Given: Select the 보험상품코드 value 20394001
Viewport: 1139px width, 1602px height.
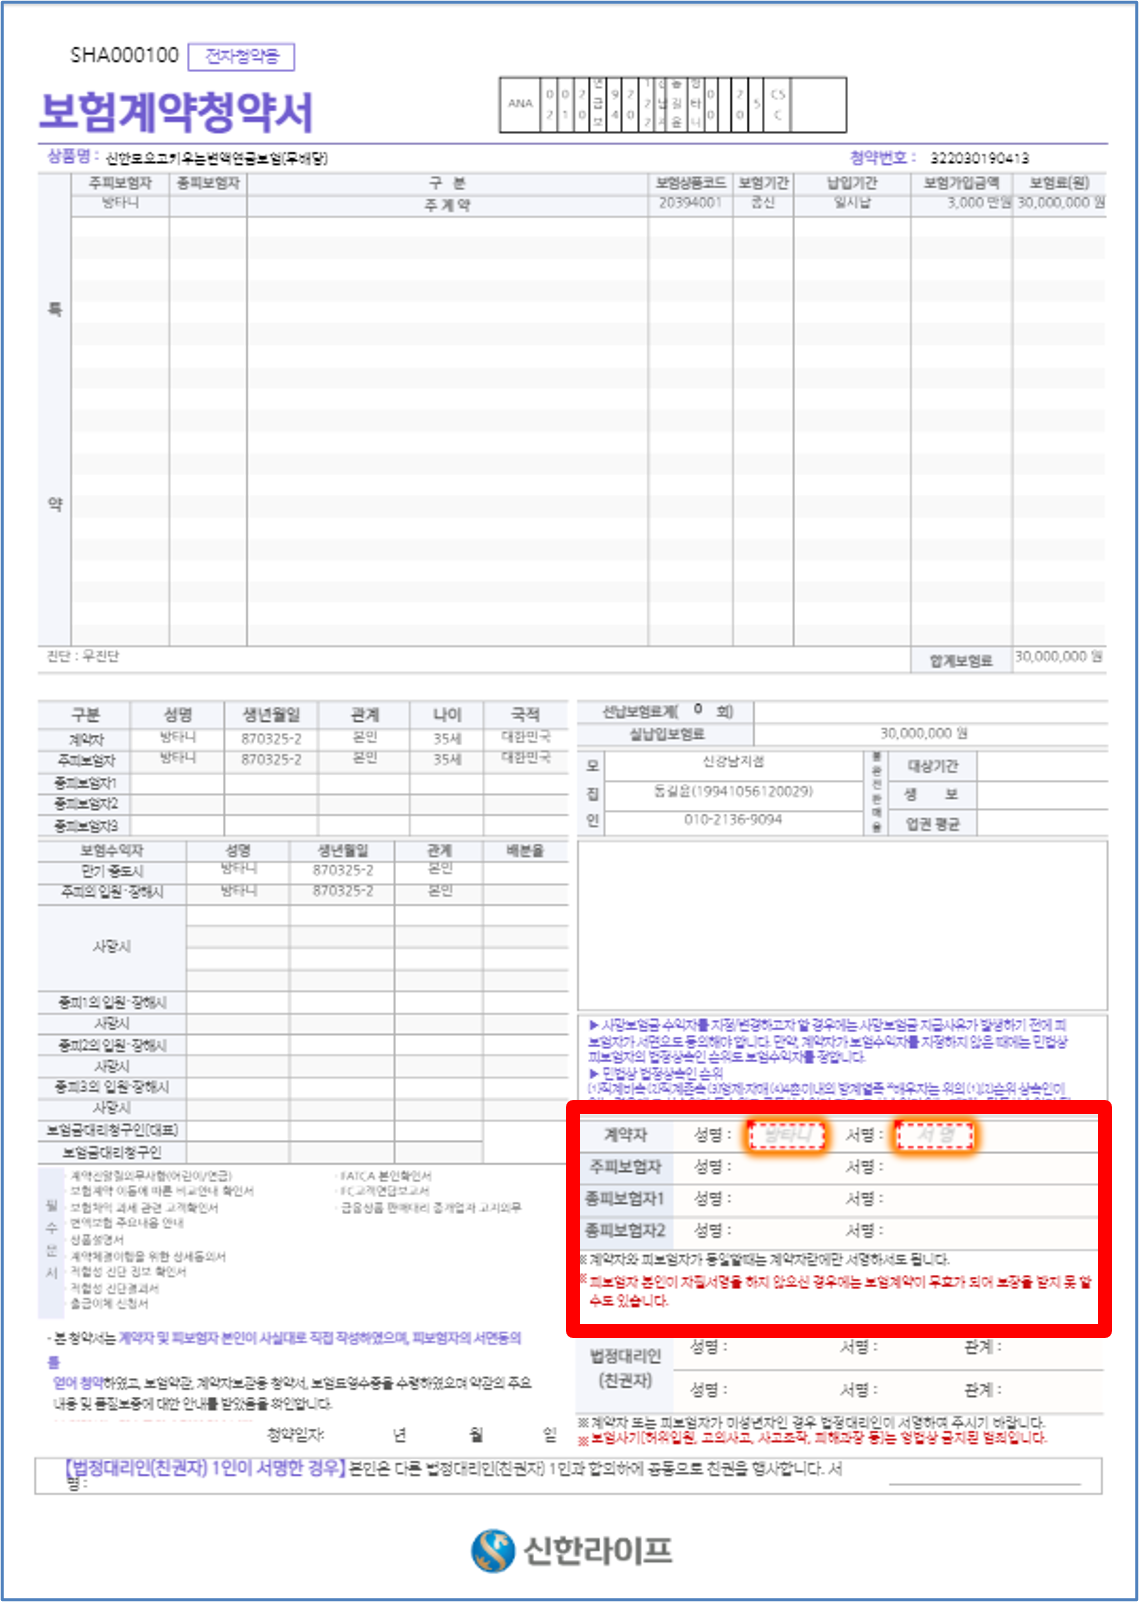Looking at the screenshot, I should (690, 202).
